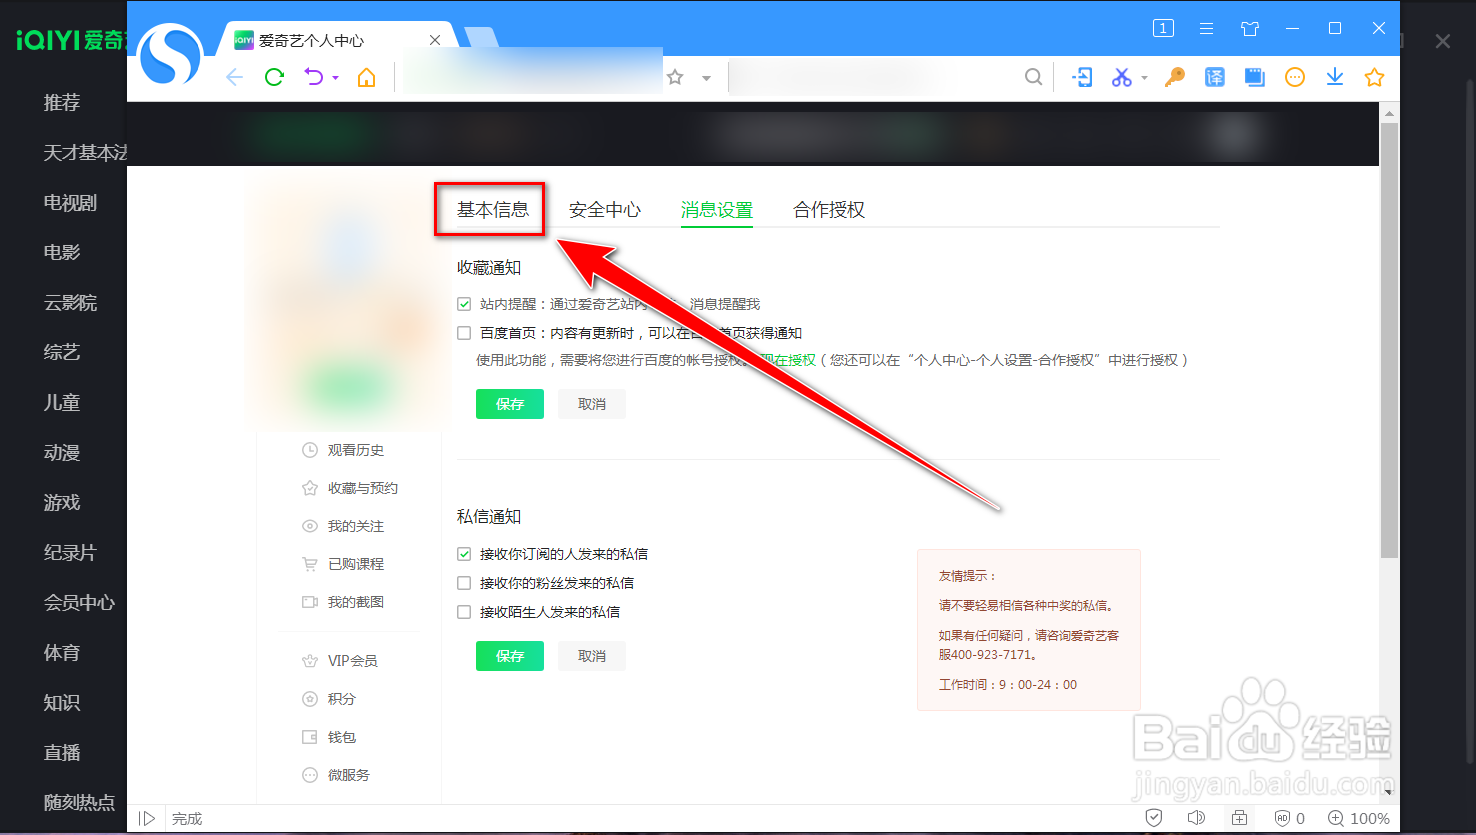Select 电视剧 in iQIYI app sidebar
1476x835 pixels.
tap(71, 203)
